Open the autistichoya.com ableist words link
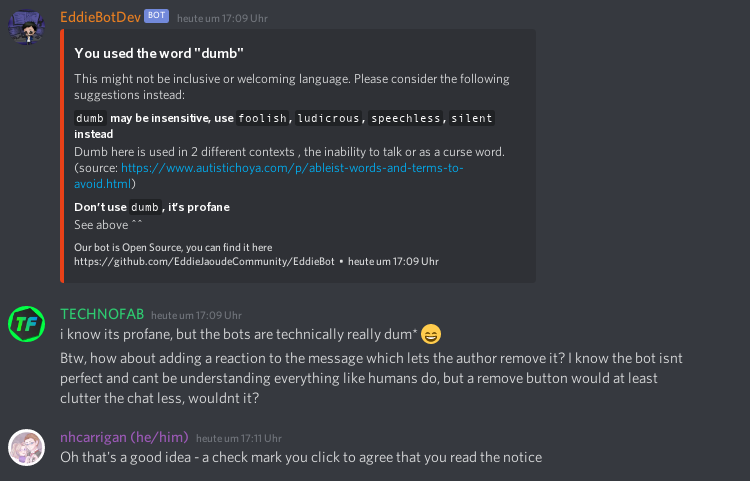This screenshot has height=481, width=750. click(268, 175)
